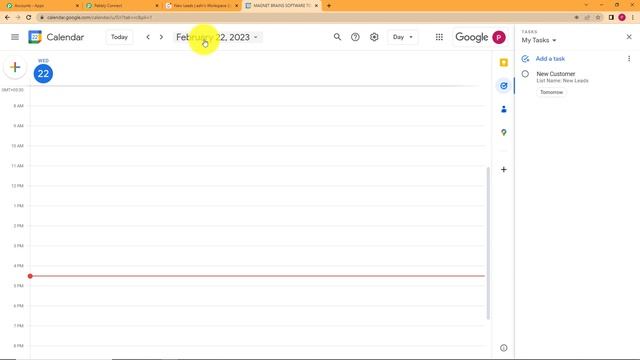Open a new browser tab
Viewport: 640px width, 360px height.
coord(329,6)
